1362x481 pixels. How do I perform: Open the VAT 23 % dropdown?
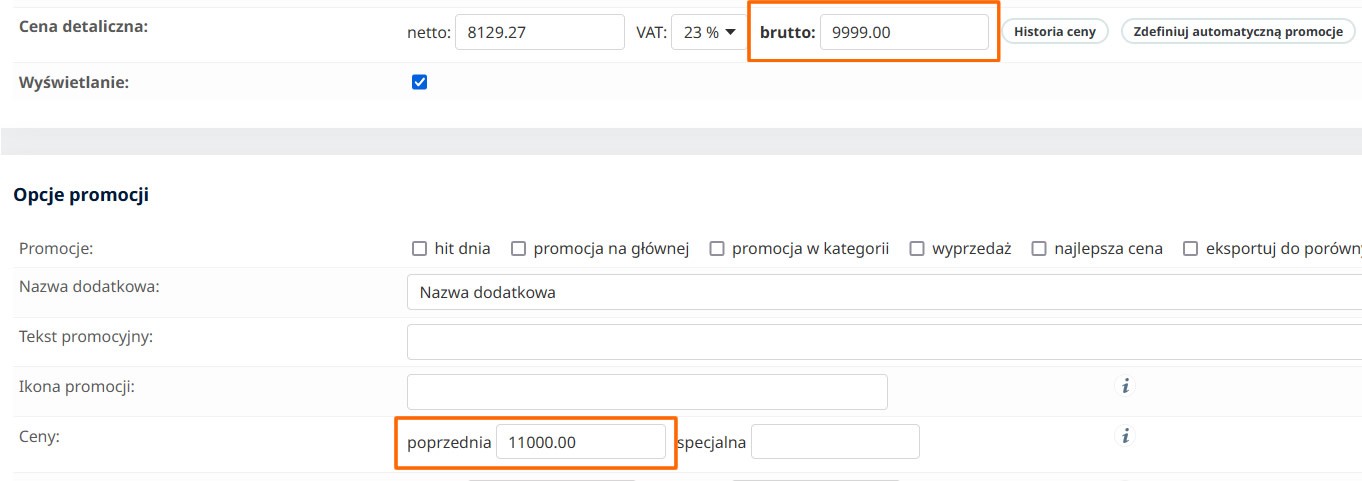point(708,32)
